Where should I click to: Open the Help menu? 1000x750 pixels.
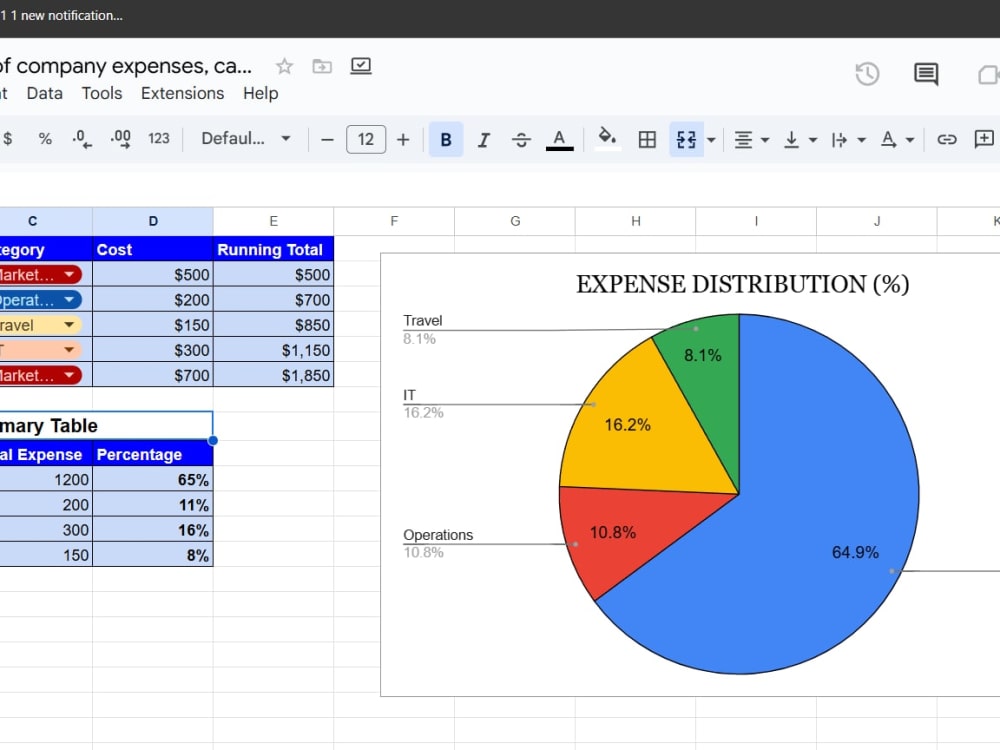(x=260, y=93)
